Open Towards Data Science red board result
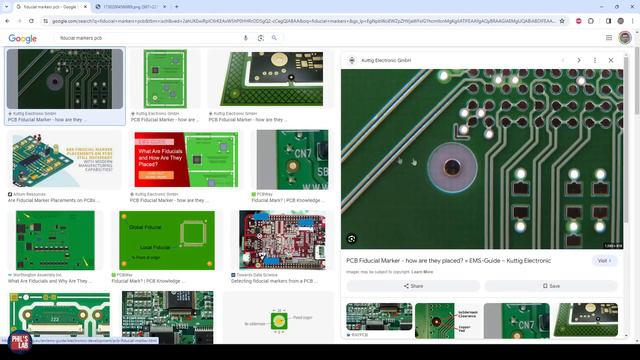The width and height of the screenshot is (640, 360). point(282,240)
